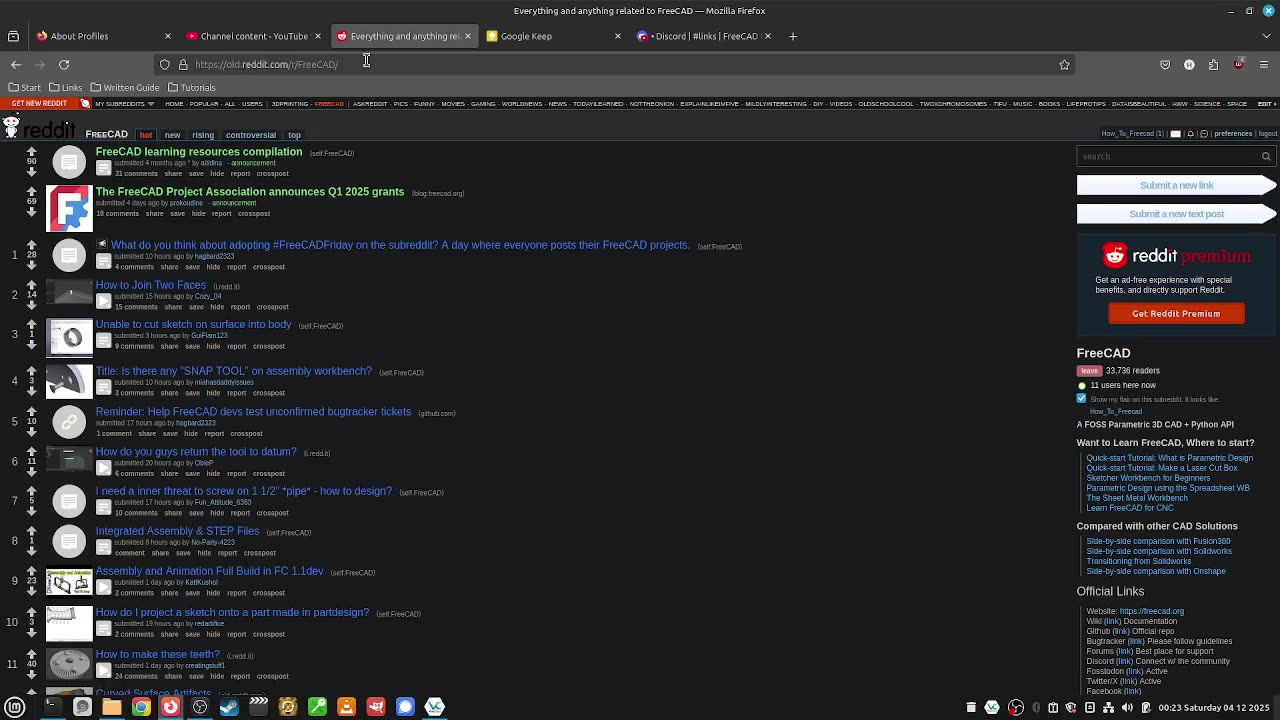1280x720 pixels.
Task: Open the Linux Mint start menu icon
Action: click(15, 707)
